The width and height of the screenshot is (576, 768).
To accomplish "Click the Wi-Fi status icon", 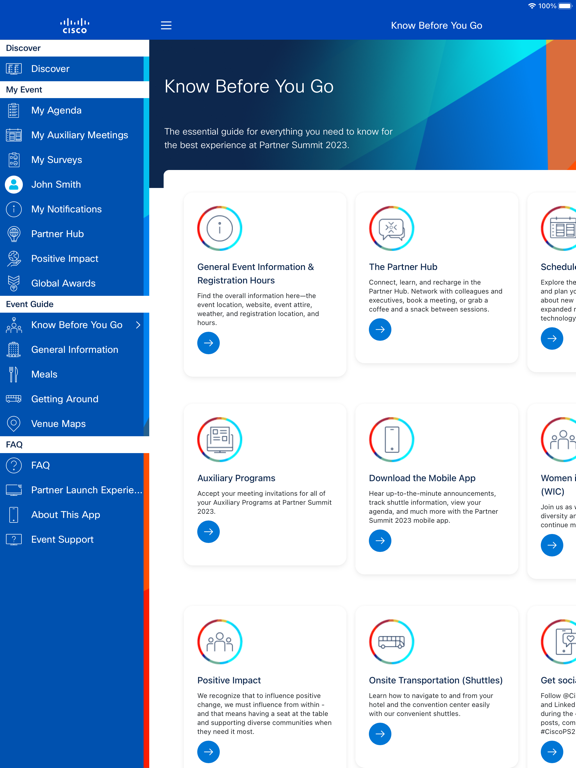I will 532,6.
